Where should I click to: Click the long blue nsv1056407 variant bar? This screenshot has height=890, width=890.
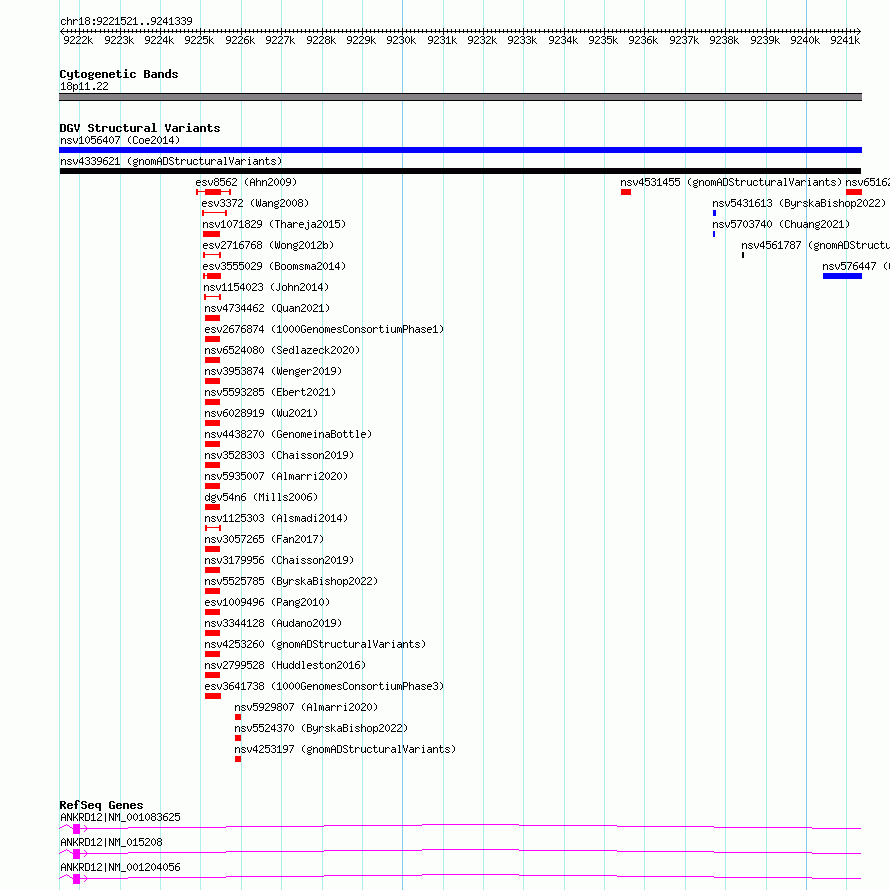coord(460,150)
